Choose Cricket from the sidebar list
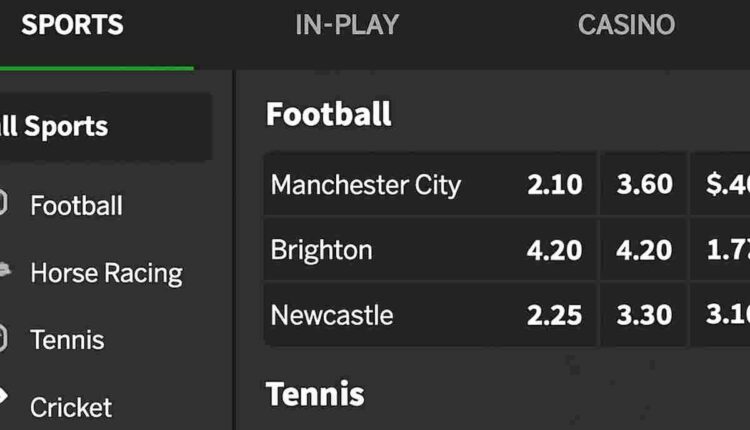 click(71, 408)
